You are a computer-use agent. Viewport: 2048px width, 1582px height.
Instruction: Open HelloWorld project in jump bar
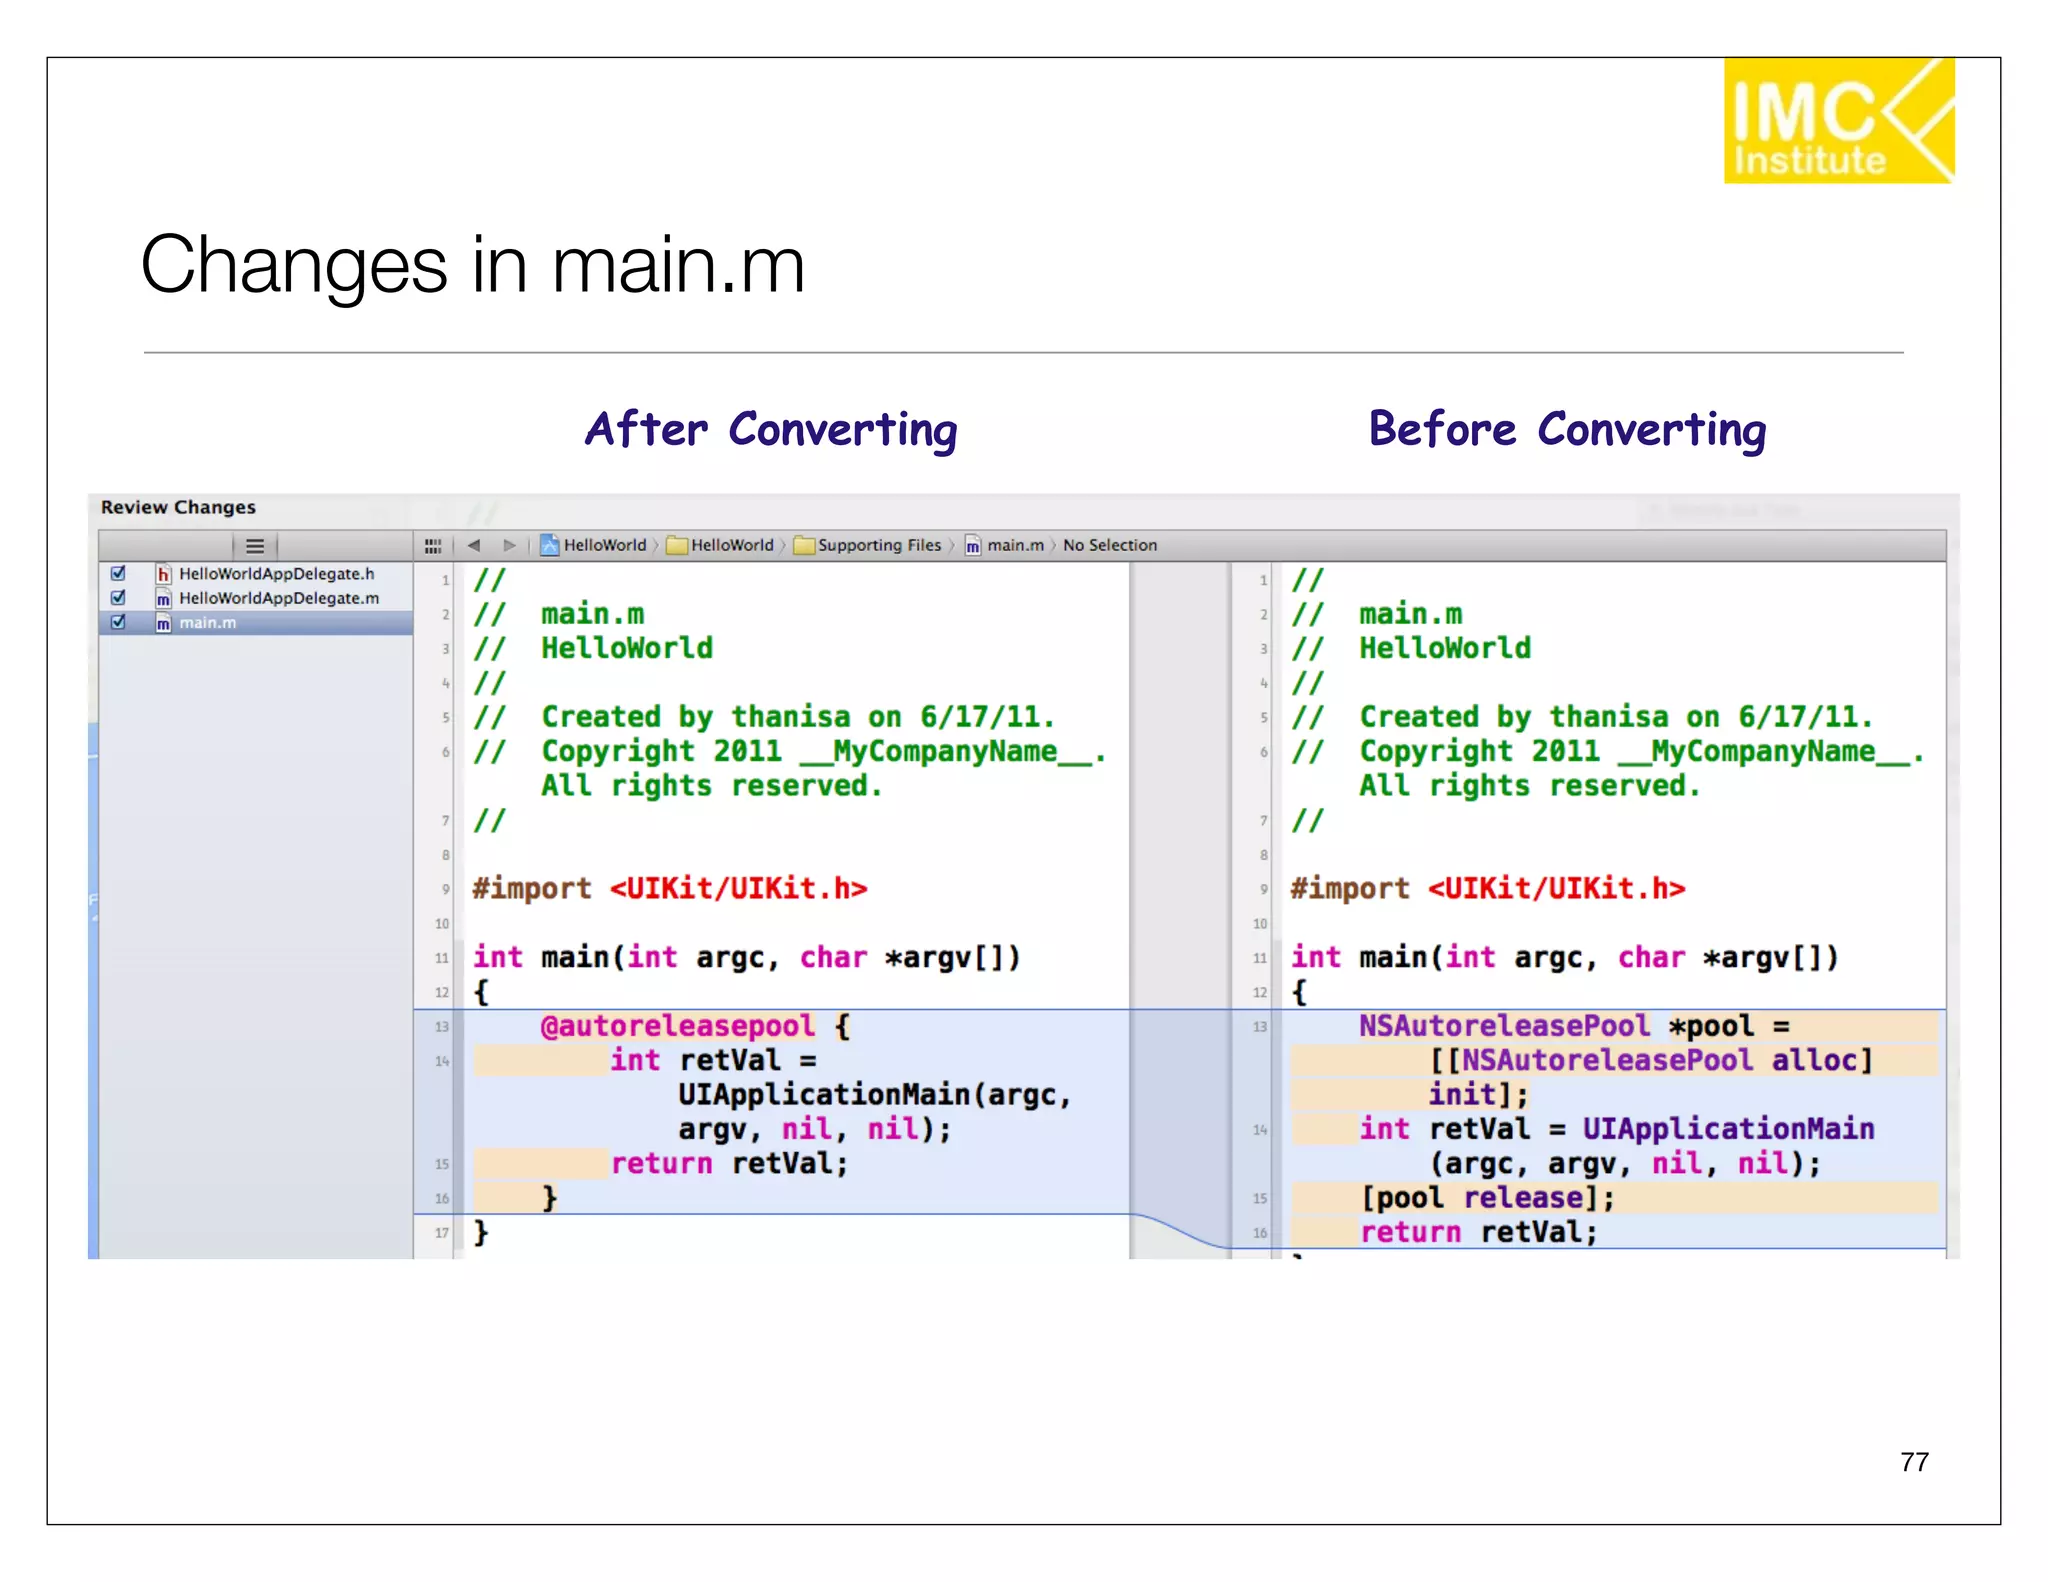click(604, 545)
